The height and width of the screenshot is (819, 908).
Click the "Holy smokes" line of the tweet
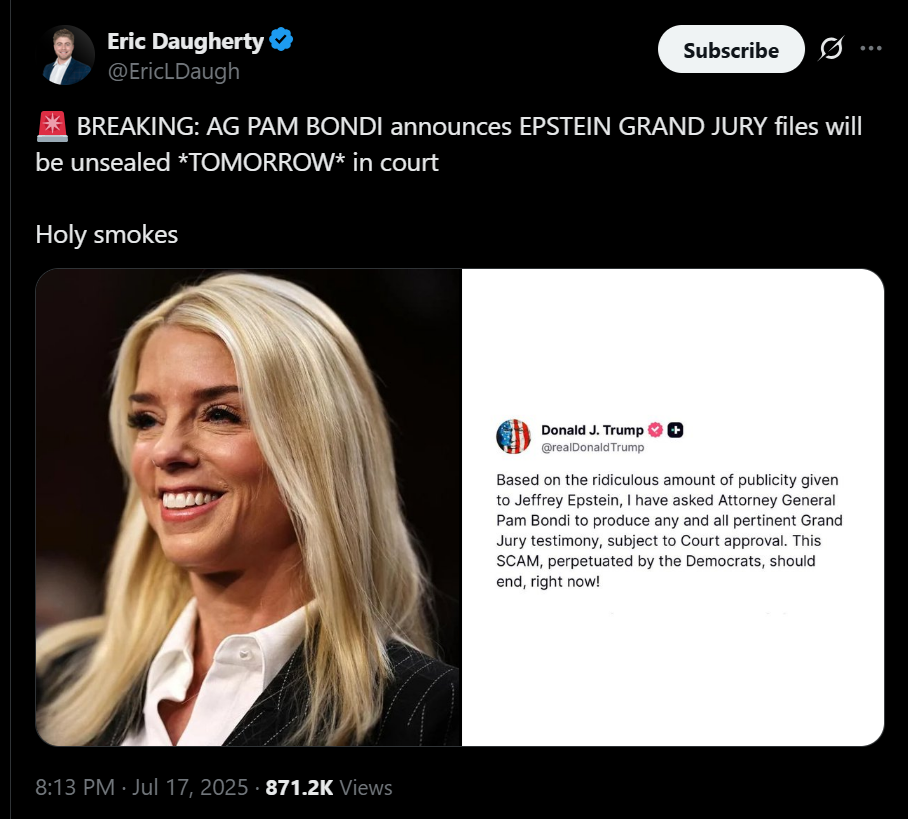tap(107, 235)
